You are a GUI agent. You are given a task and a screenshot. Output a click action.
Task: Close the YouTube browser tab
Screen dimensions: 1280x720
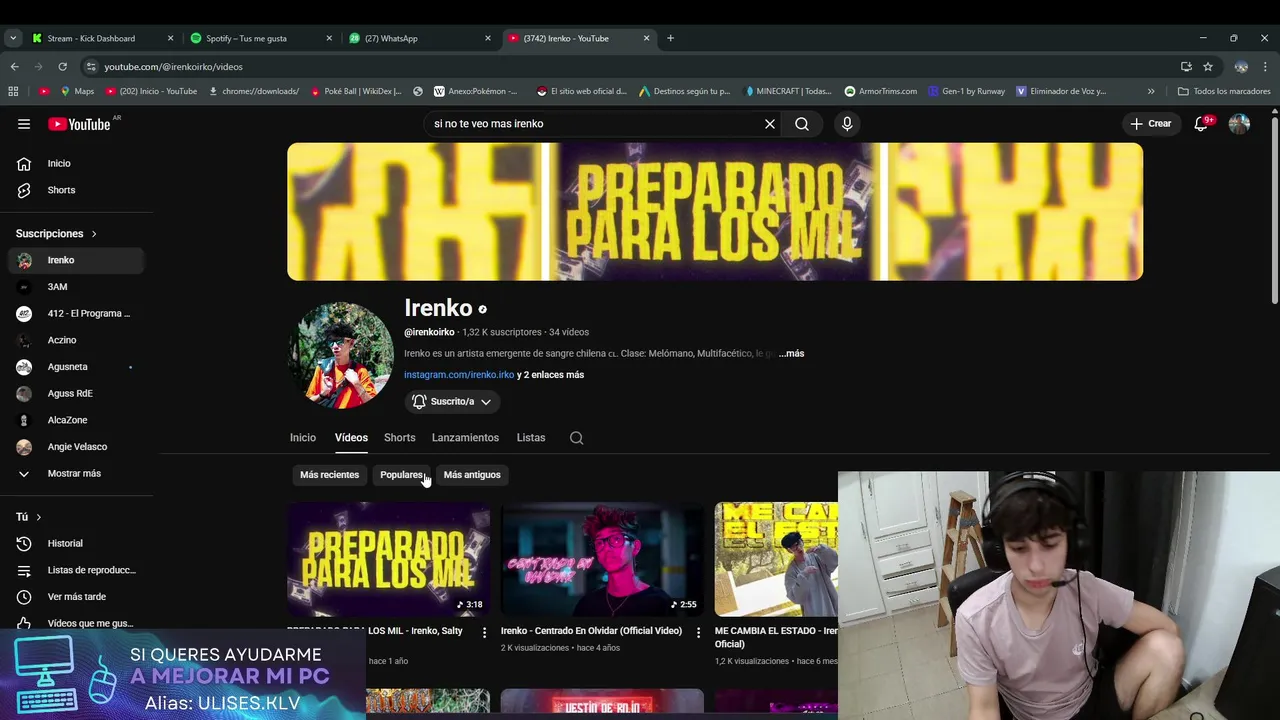[x=646, y=38]
